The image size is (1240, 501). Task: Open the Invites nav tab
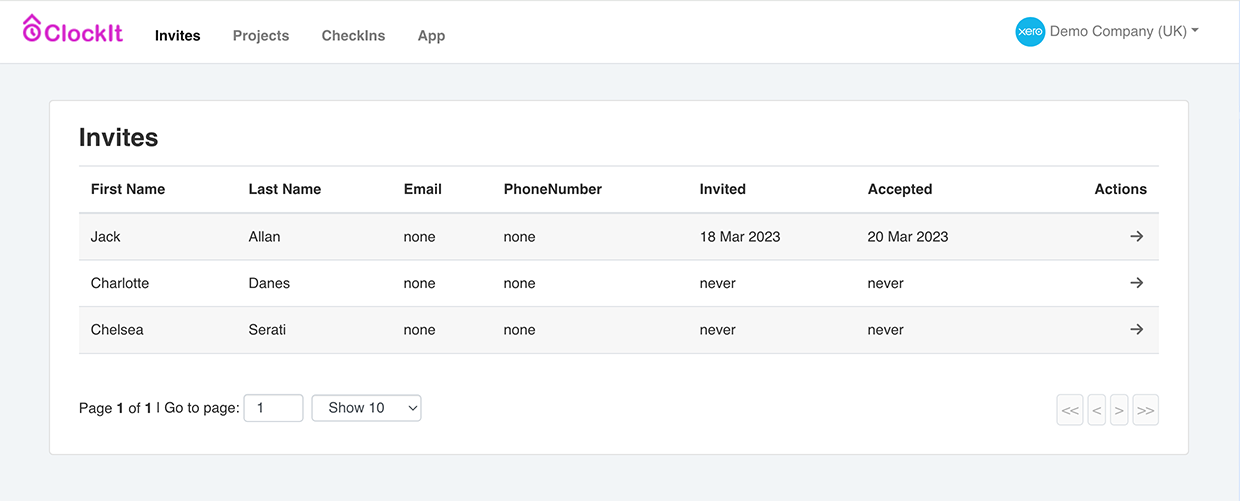pos(178,36)
